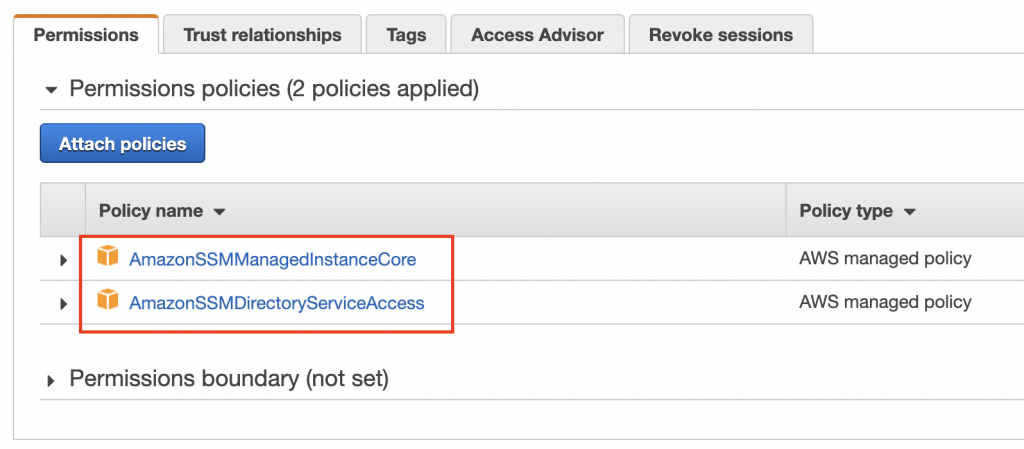Sort by Policy name column arrow

(x=219, y=212)
